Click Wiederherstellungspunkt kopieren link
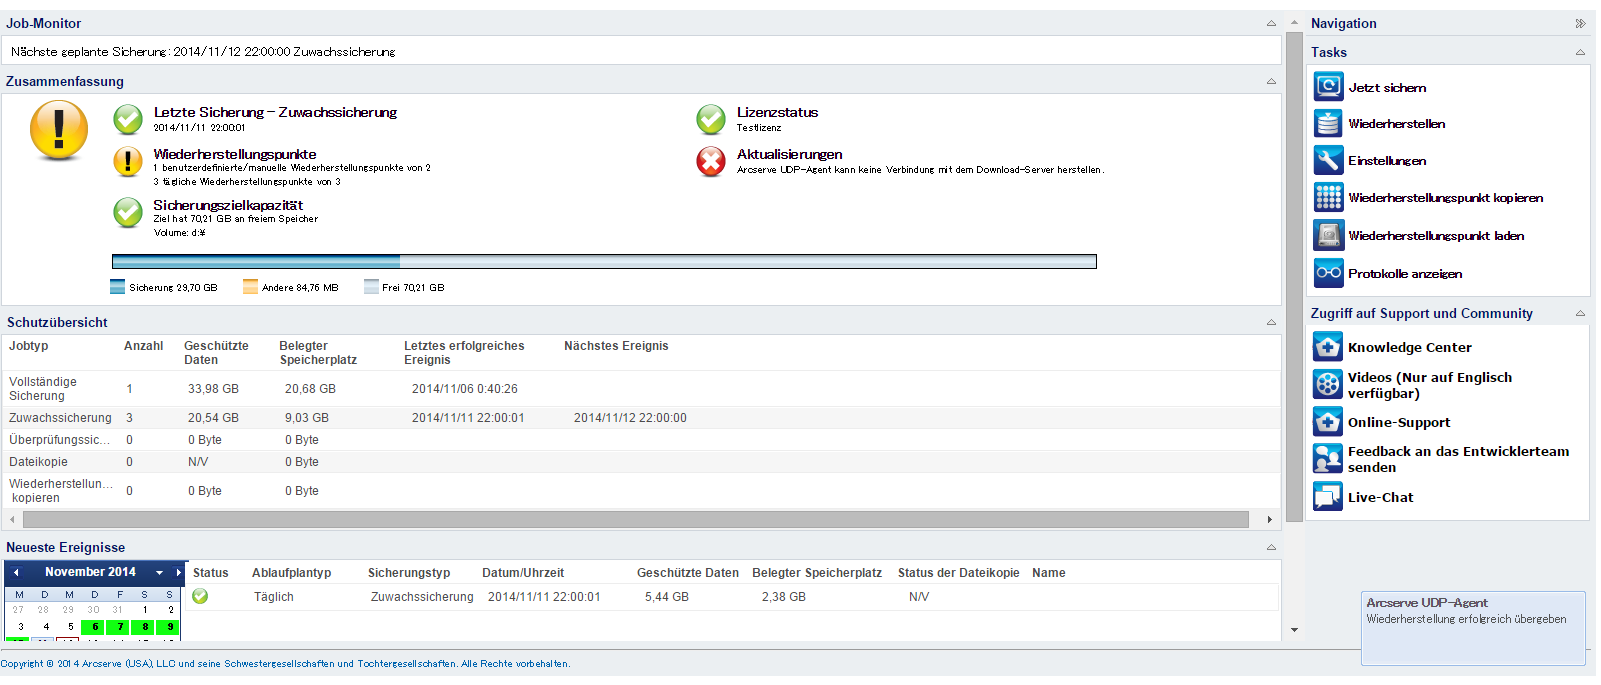The width and height of the screenshot is (1601, 685). tap(1445, 198)
